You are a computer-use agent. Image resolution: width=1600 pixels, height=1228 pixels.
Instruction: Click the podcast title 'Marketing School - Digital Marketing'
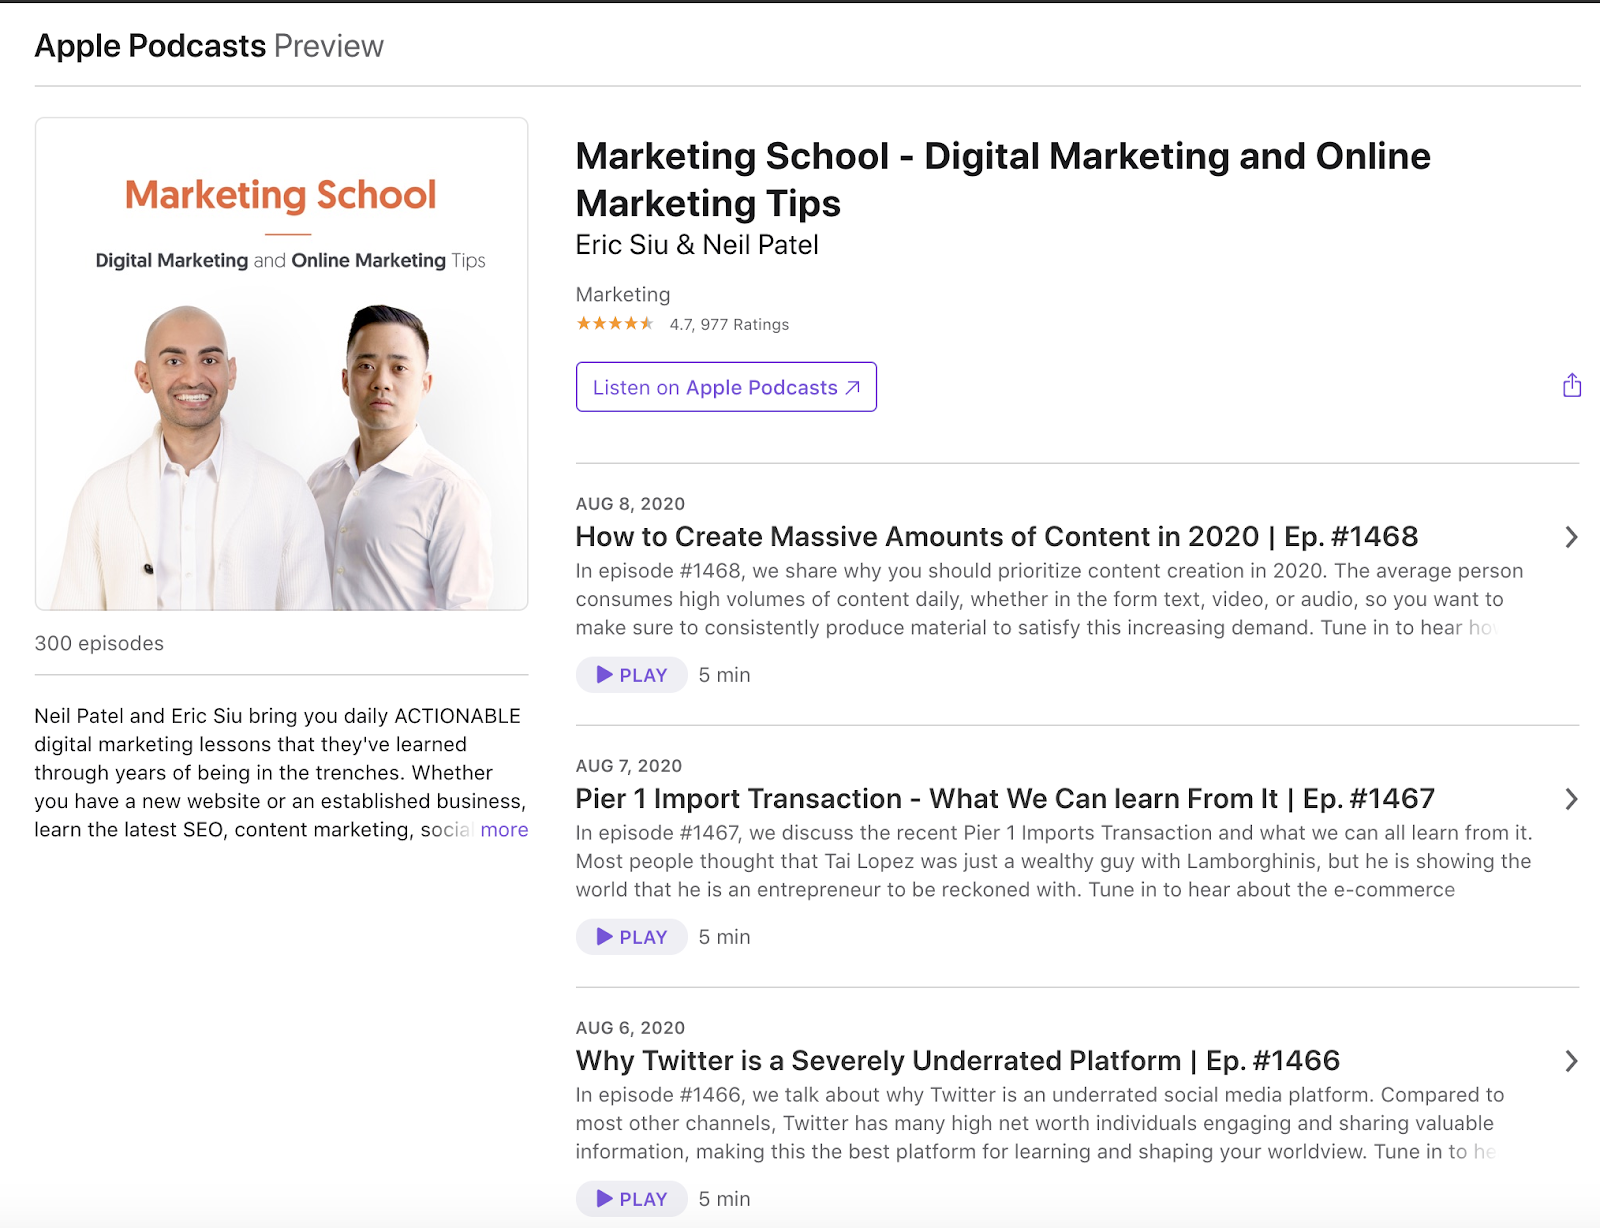(x=1003, y=179)
